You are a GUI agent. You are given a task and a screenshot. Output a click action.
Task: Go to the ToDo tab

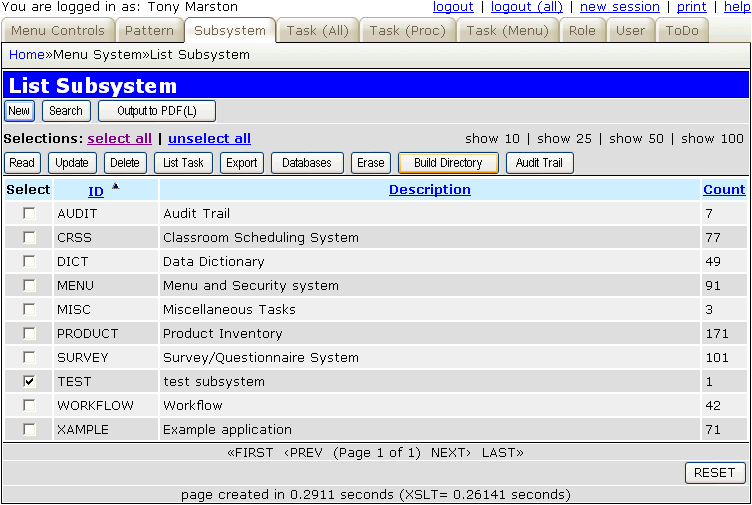point(682,31)
